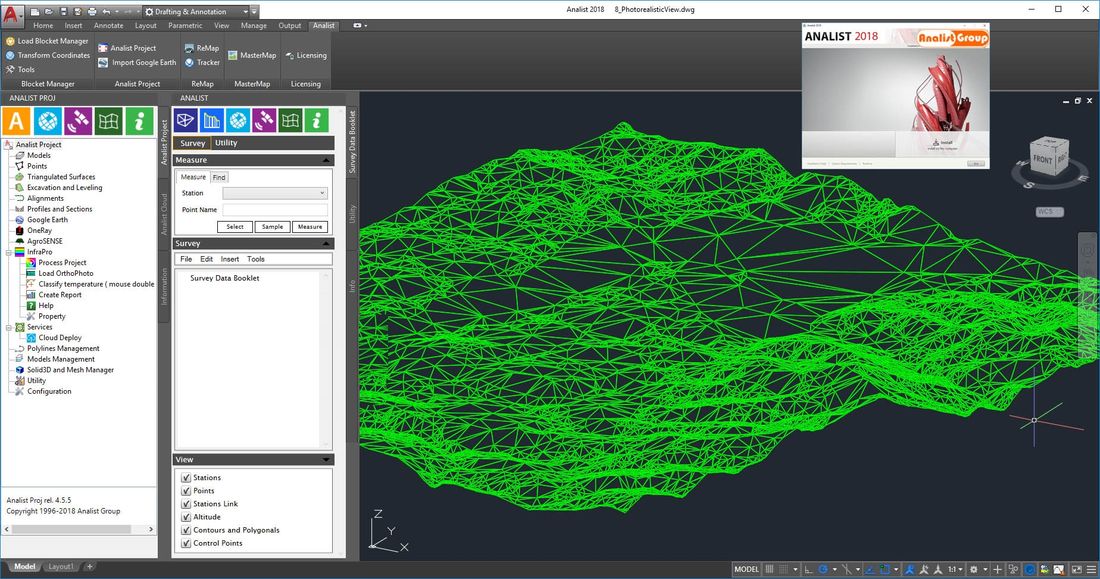Screen dimensions: 1100x579
Task: Click the Import Google Earth ribbon icon
Action: coord(103,62)
